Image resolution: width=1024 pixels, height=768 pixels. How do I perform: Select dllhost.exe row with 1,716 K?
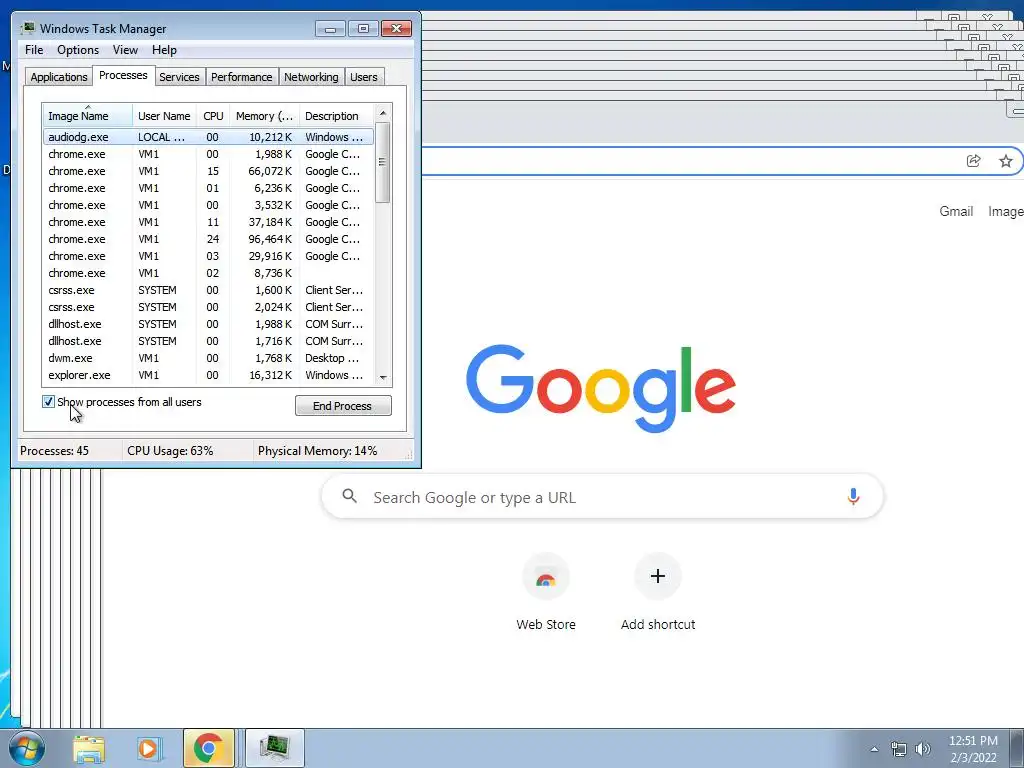tap(208, 341)
